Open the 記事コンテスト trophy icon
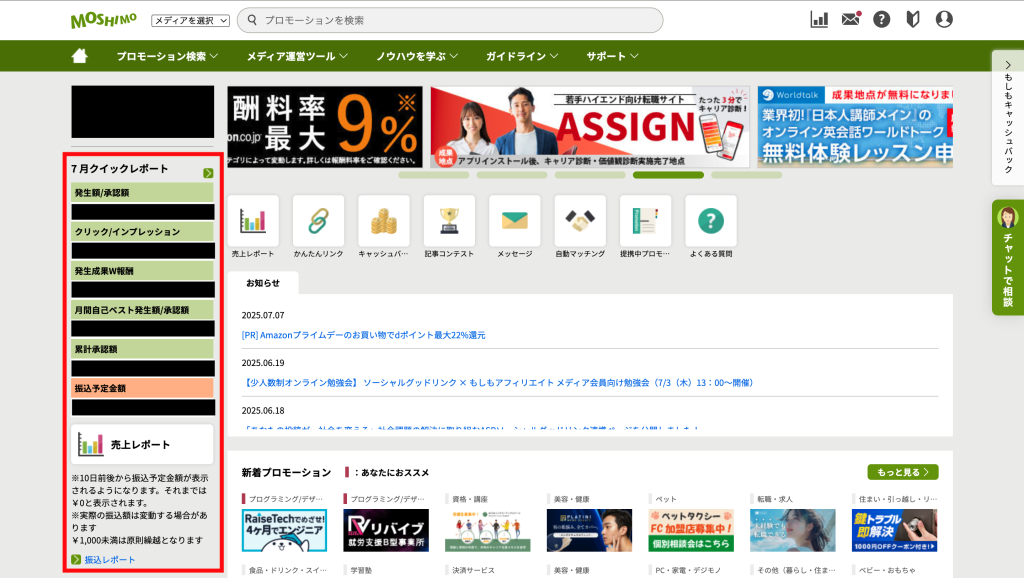Viewport: 1024px width, 578px height. tap(449, 221)
